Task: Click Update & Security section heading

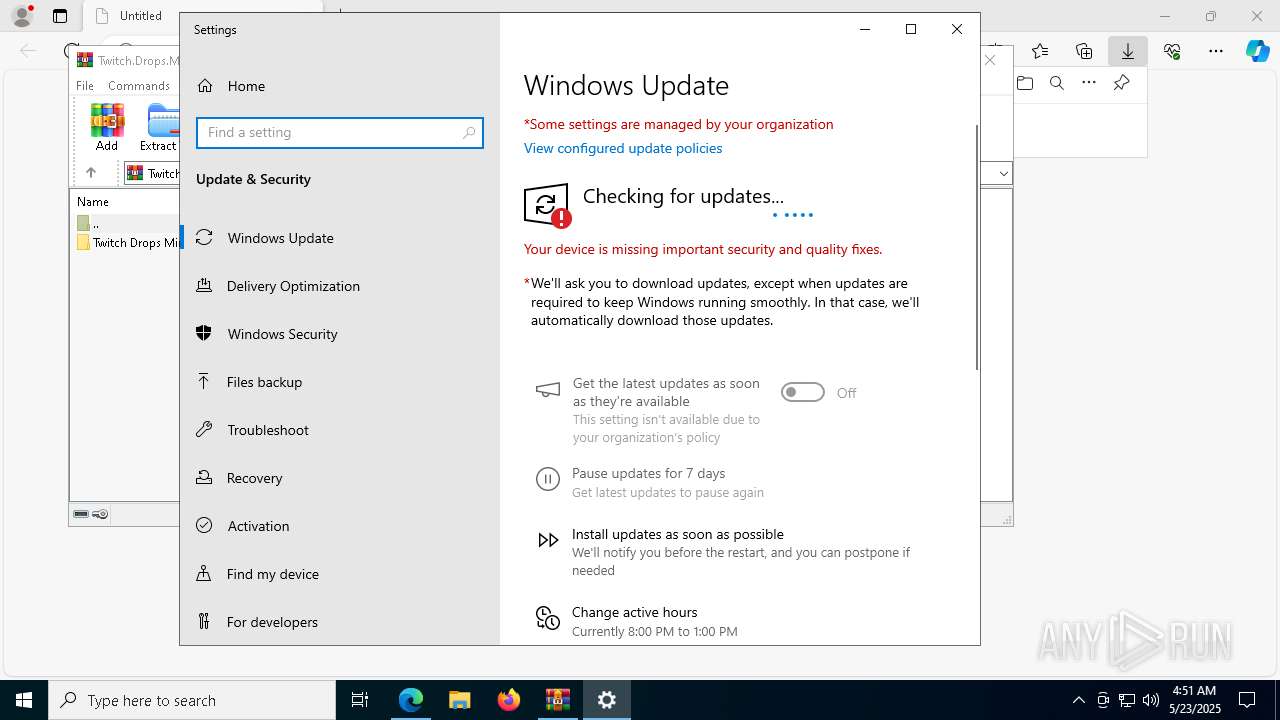Action: click(x=253, y=179)
